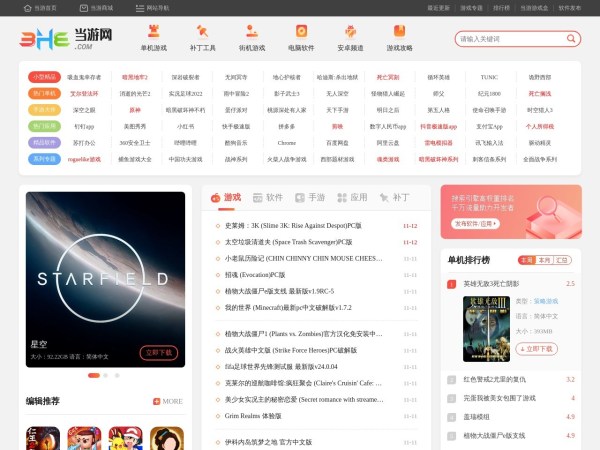The image size is (600, 450).
Task: Click the 发布软件/应用 banner button
Action: click(x=476, y=224)
